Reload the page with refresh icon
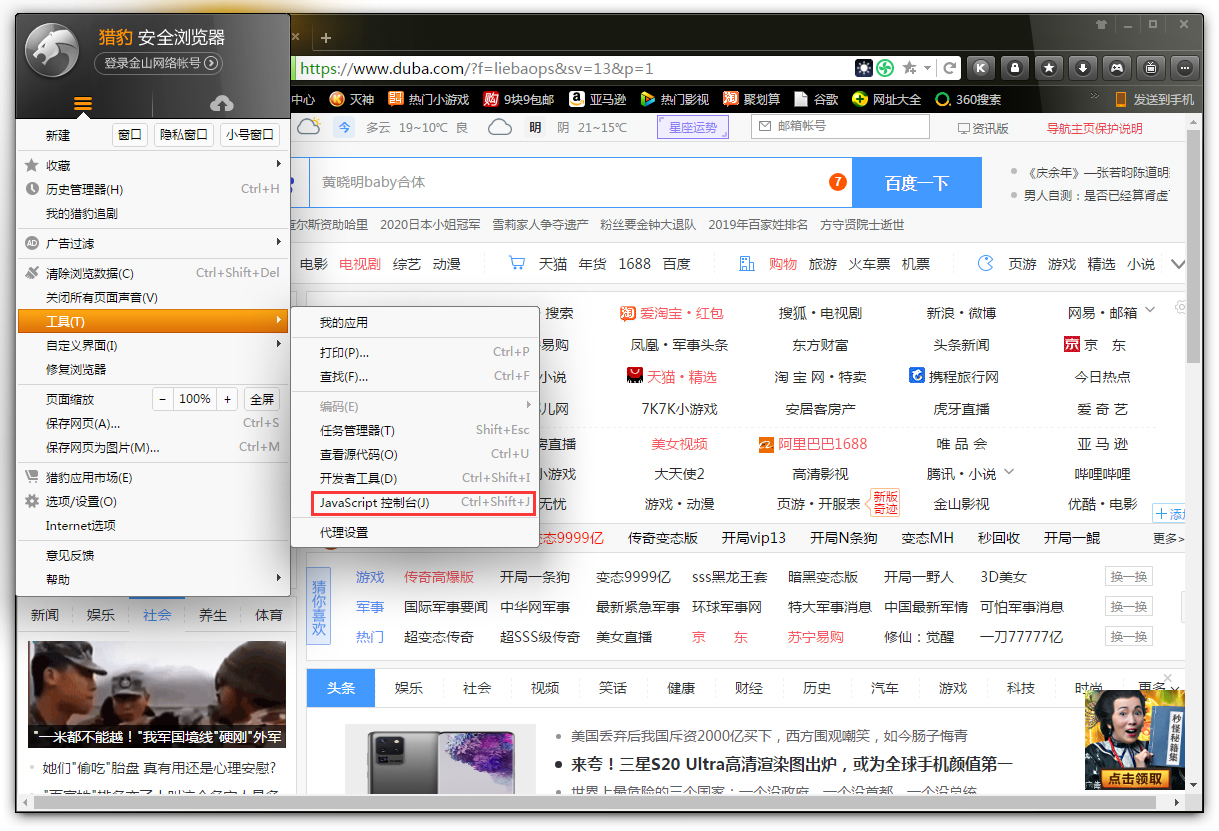Screen dimensions: 1219x831 click(x=950, y=67)
